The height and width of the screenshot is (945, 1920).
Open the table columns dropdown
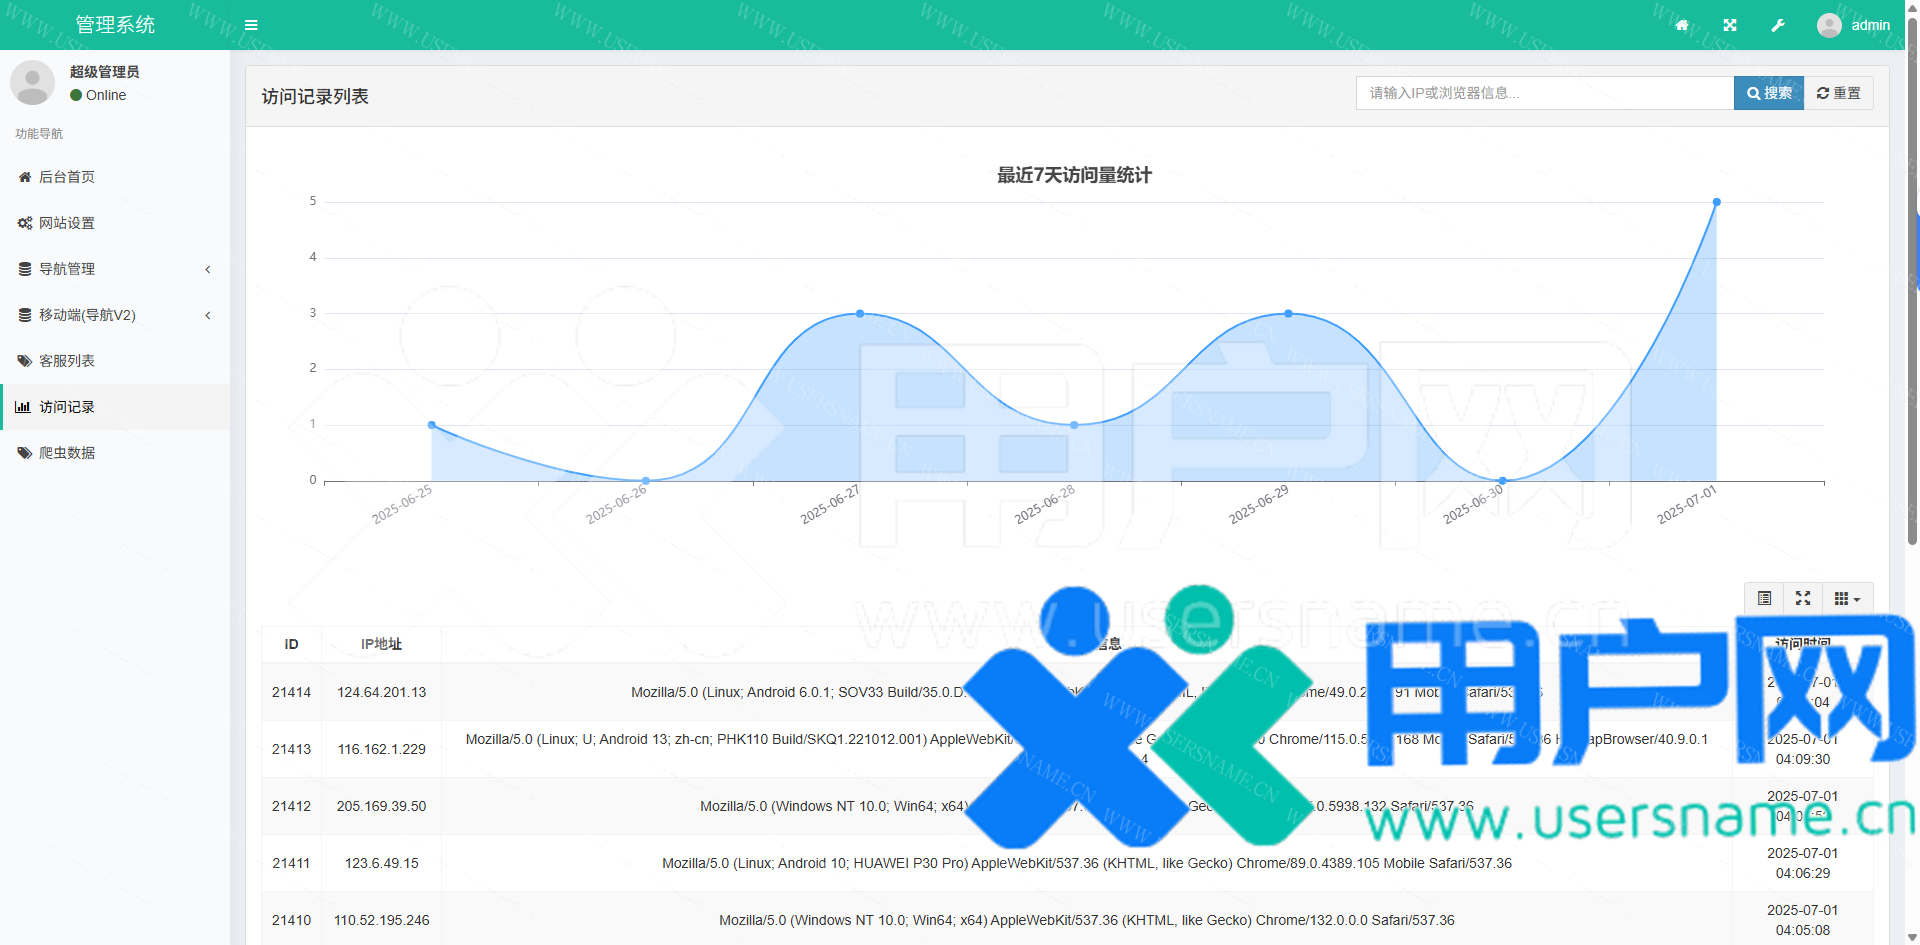tap(1847, 598)
